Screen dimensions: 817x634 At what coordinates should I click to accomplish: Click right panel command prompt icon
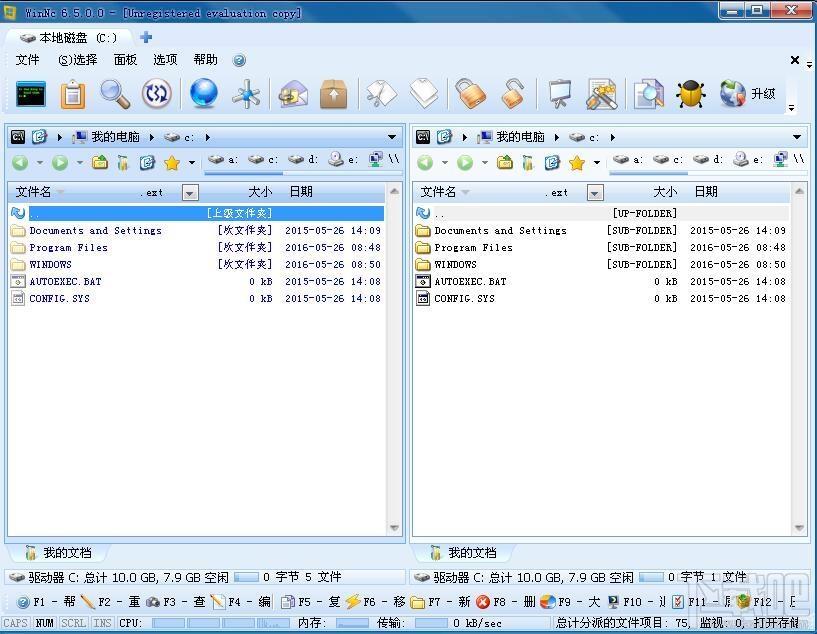pos(423,137)
